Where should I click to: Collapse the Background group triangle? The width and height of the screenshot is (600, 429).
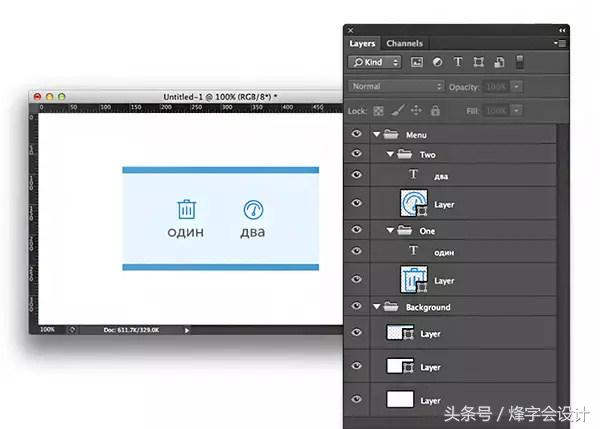point(377,307)
